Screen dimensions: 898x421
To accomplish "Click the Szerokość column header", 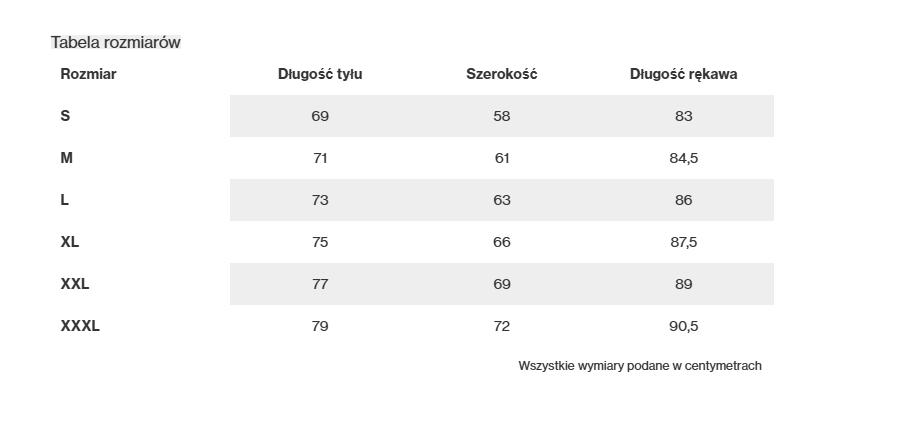I will click(502, 74).
